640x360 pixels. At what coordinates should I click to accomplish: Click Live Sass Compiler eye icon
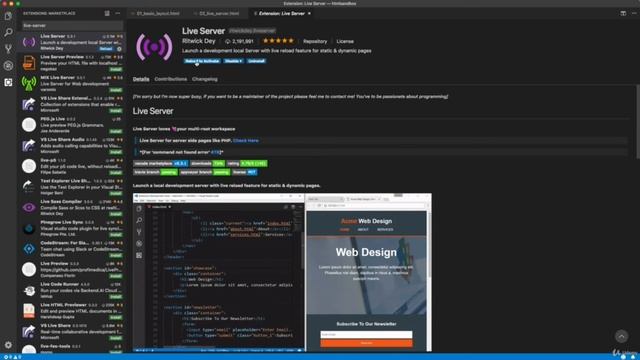click(x=29, y=208)
